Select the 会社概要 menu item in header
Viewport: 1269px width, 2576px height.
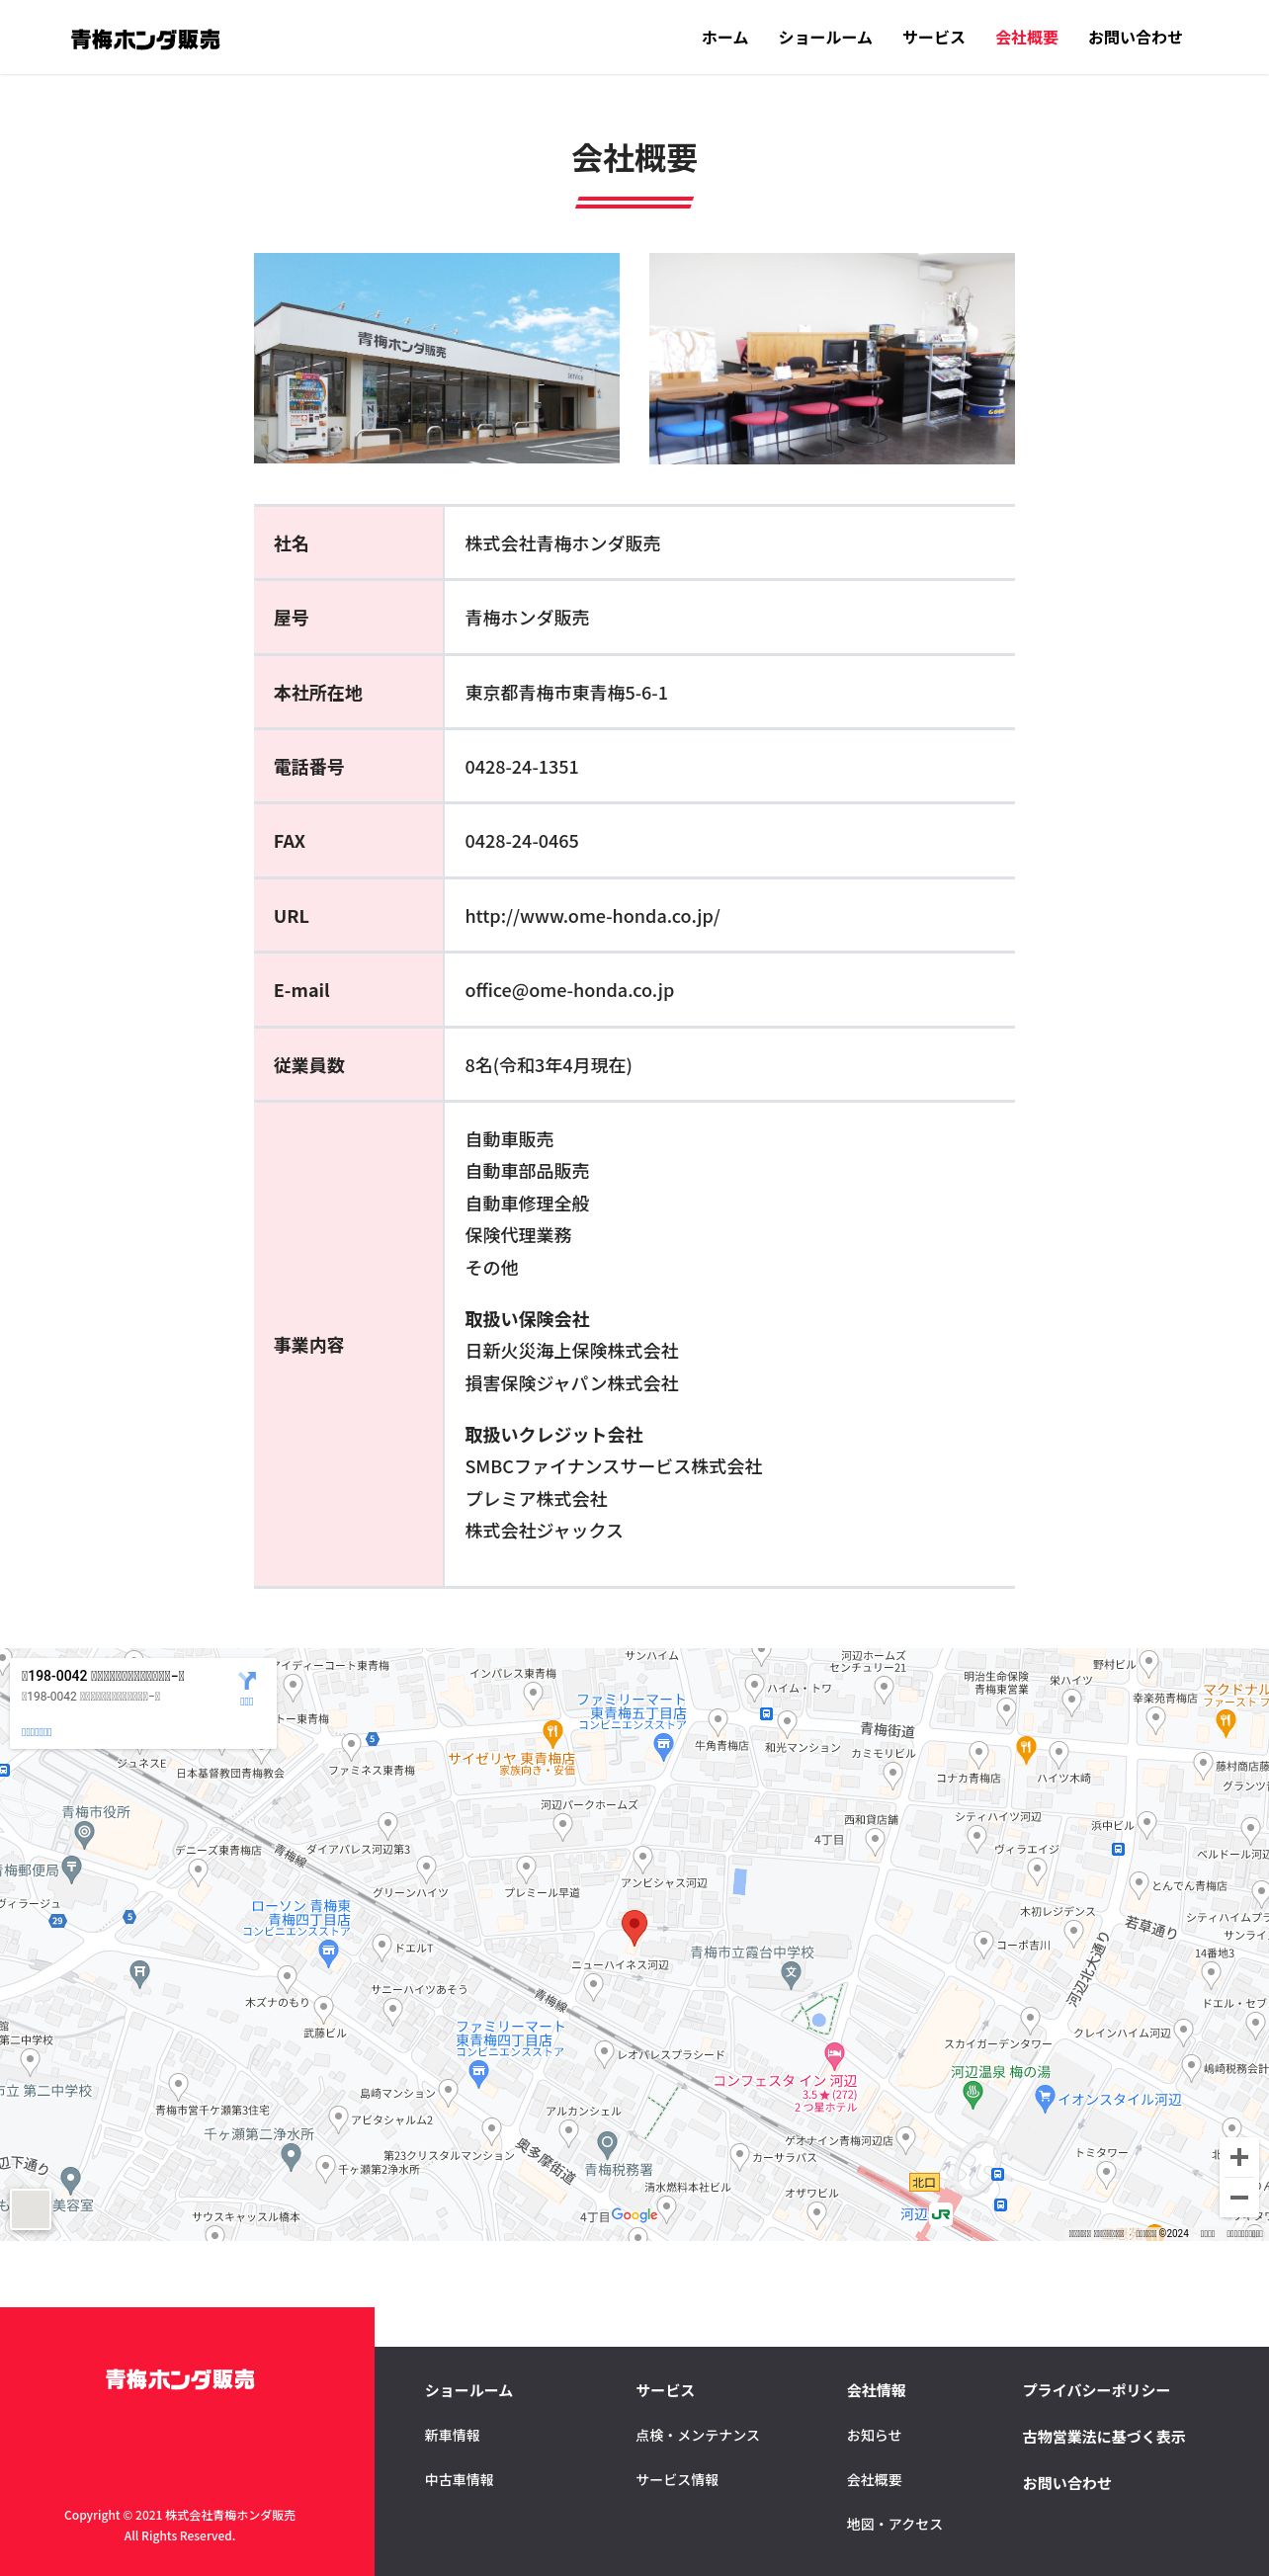click(1026, 37)
